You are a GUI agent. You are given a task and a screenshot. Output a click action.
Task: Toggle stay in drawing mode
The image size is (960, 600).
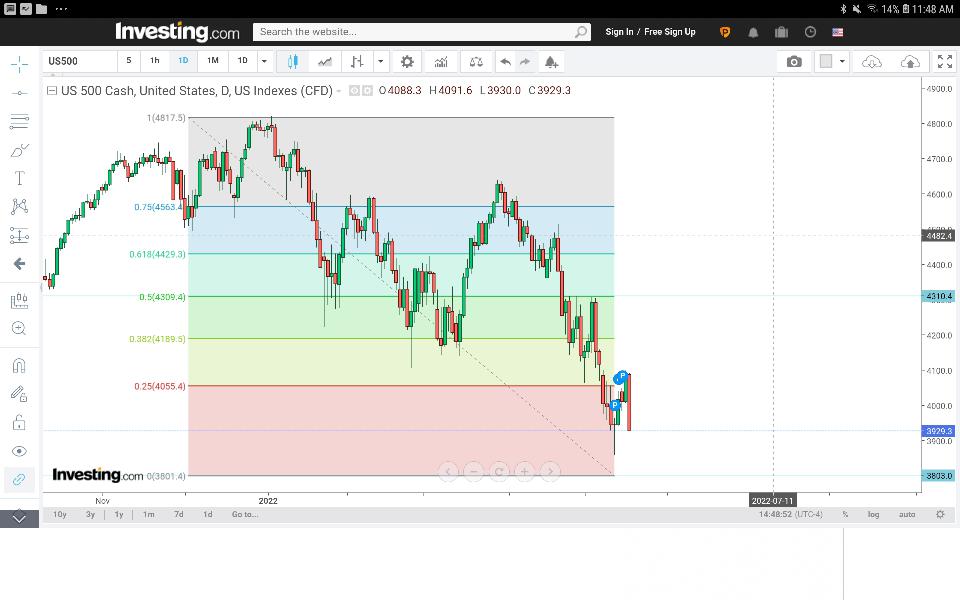(19, 394)
